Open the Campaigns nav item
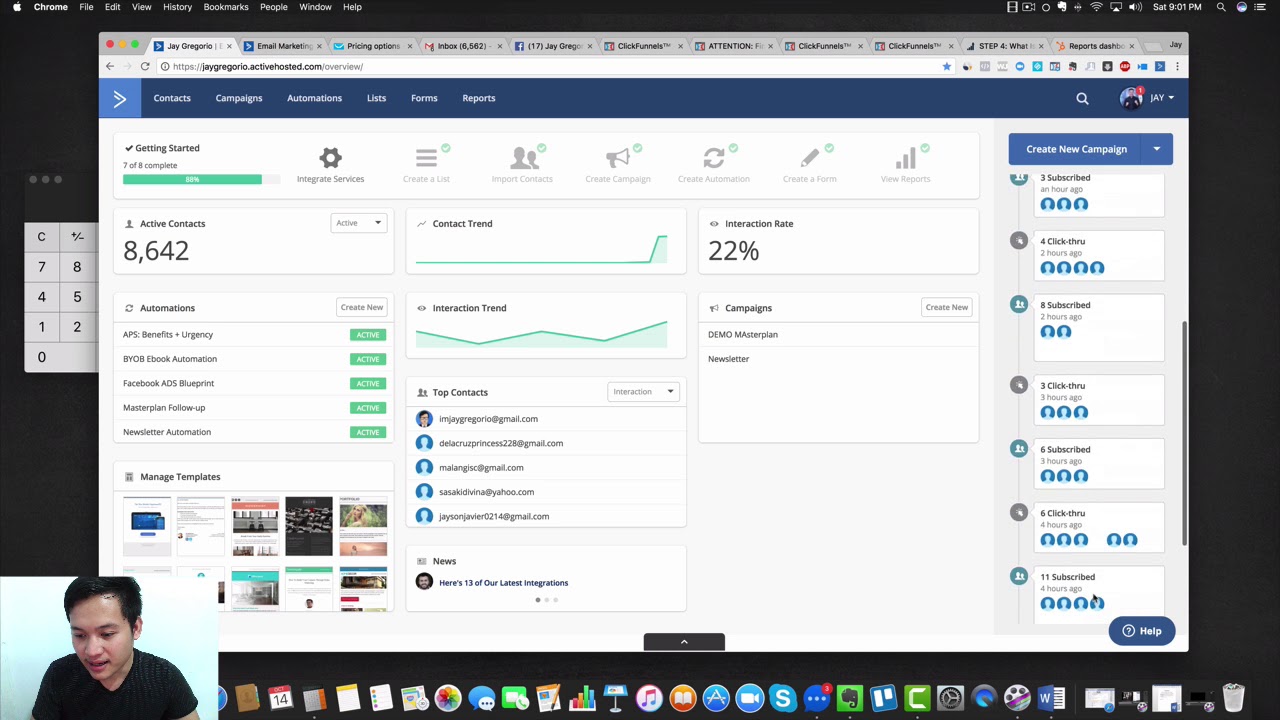The height and width of the screenshot is (720, 1280). [x=239, y=98]
